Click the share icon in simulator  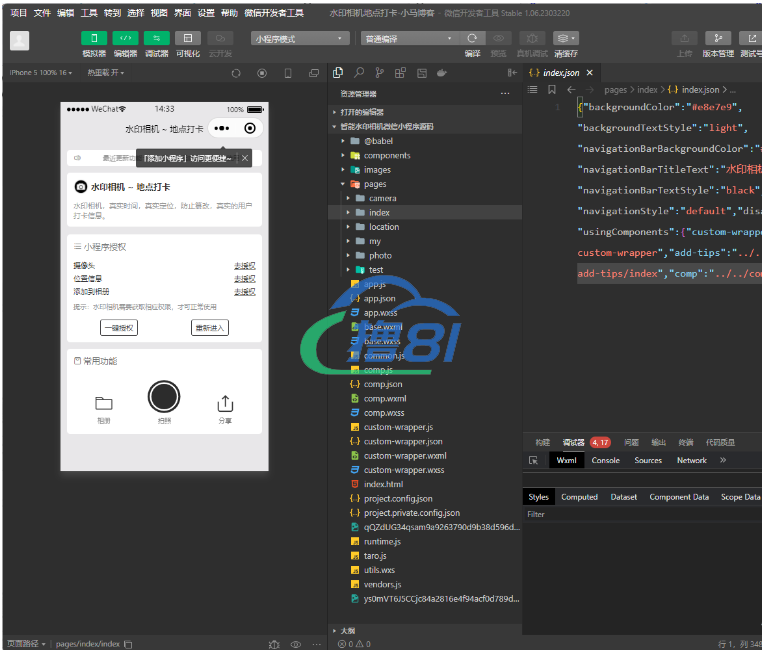click(225, 404)
